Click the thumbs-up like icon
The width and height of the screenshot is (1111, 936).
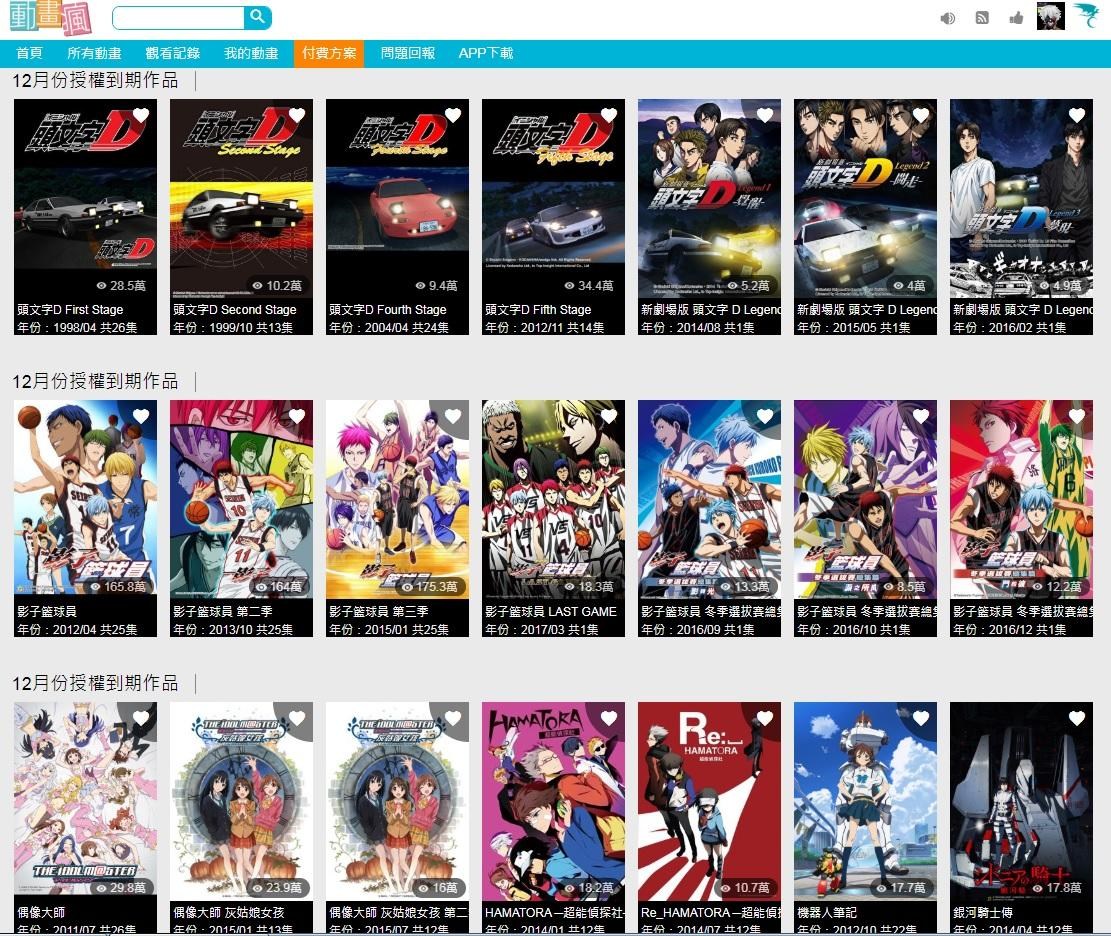pyautogui.click(x=1016, y=18)
